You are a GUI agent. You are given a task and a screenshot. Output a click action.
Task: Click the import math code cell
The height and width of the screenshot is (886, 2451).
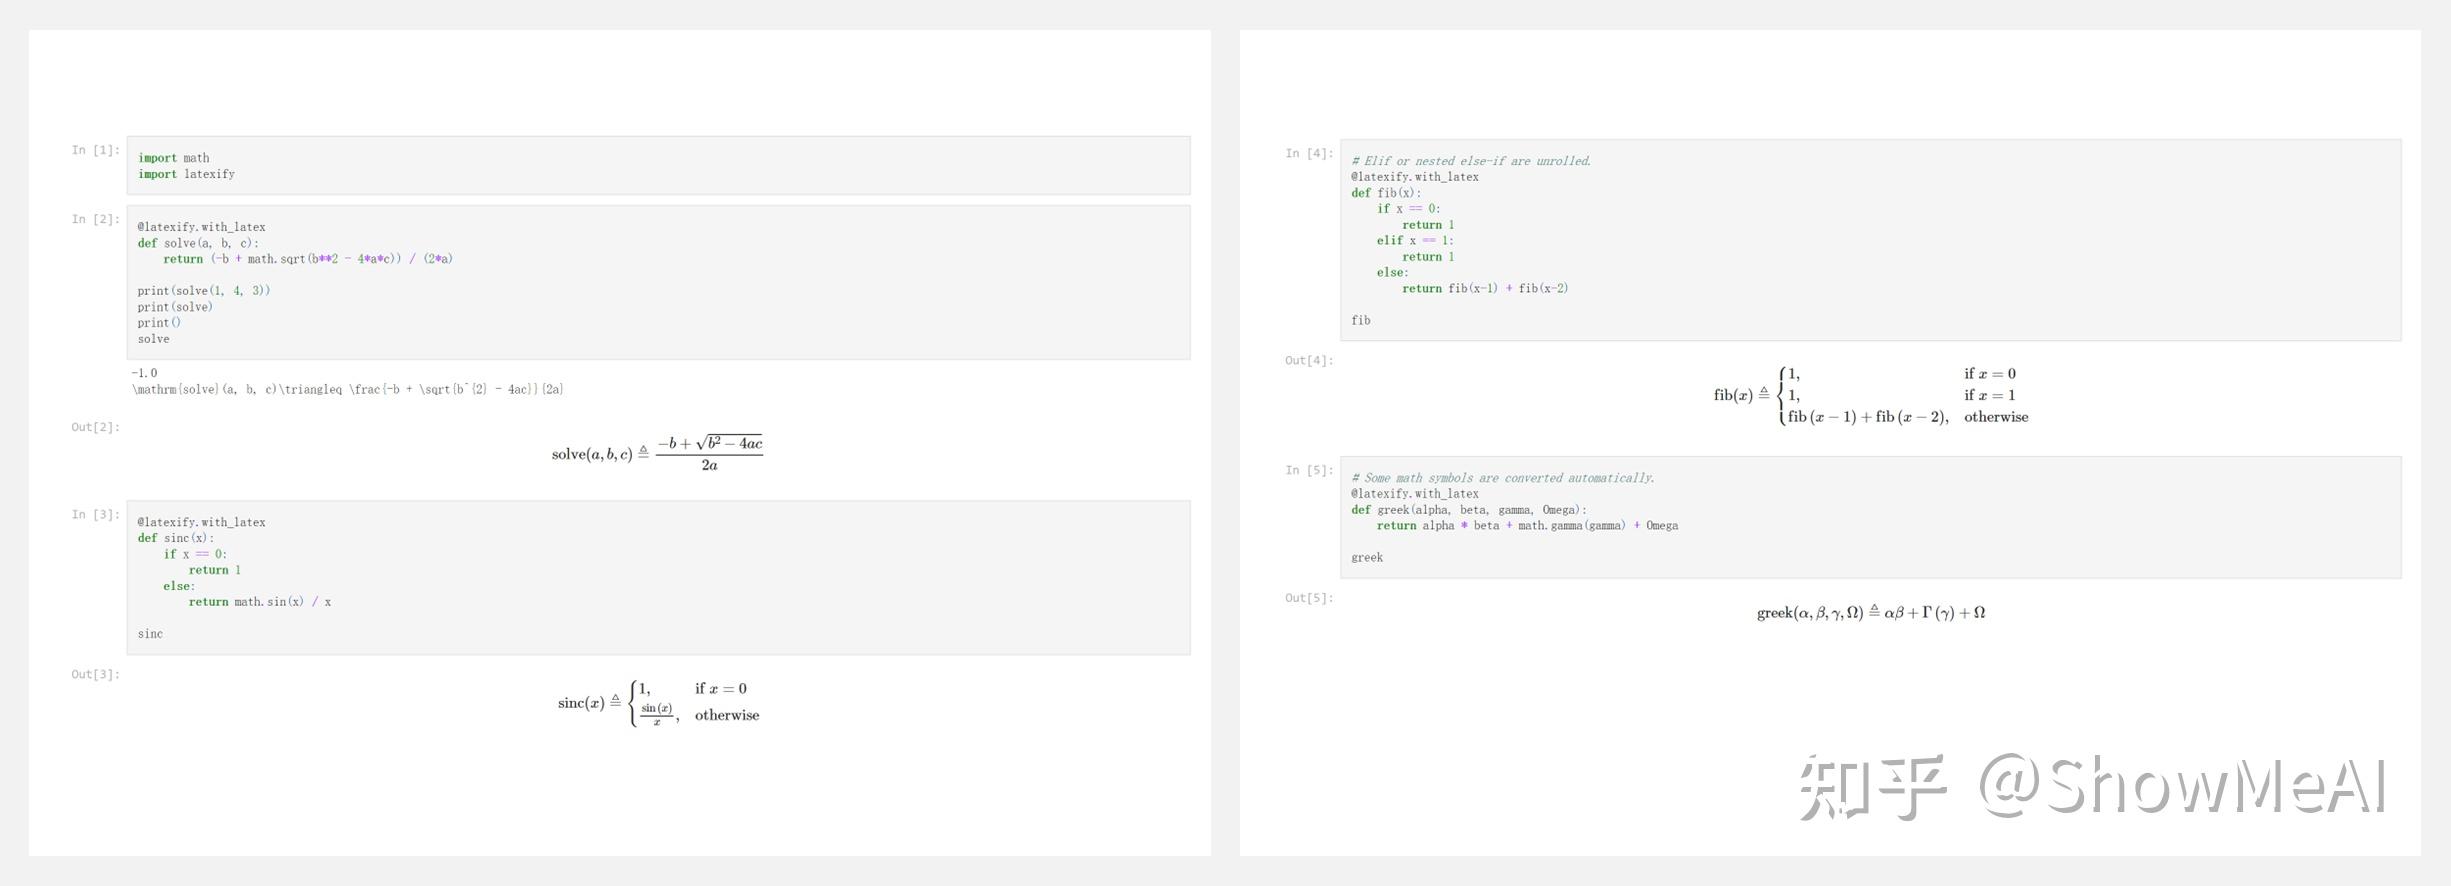point(658,166)
